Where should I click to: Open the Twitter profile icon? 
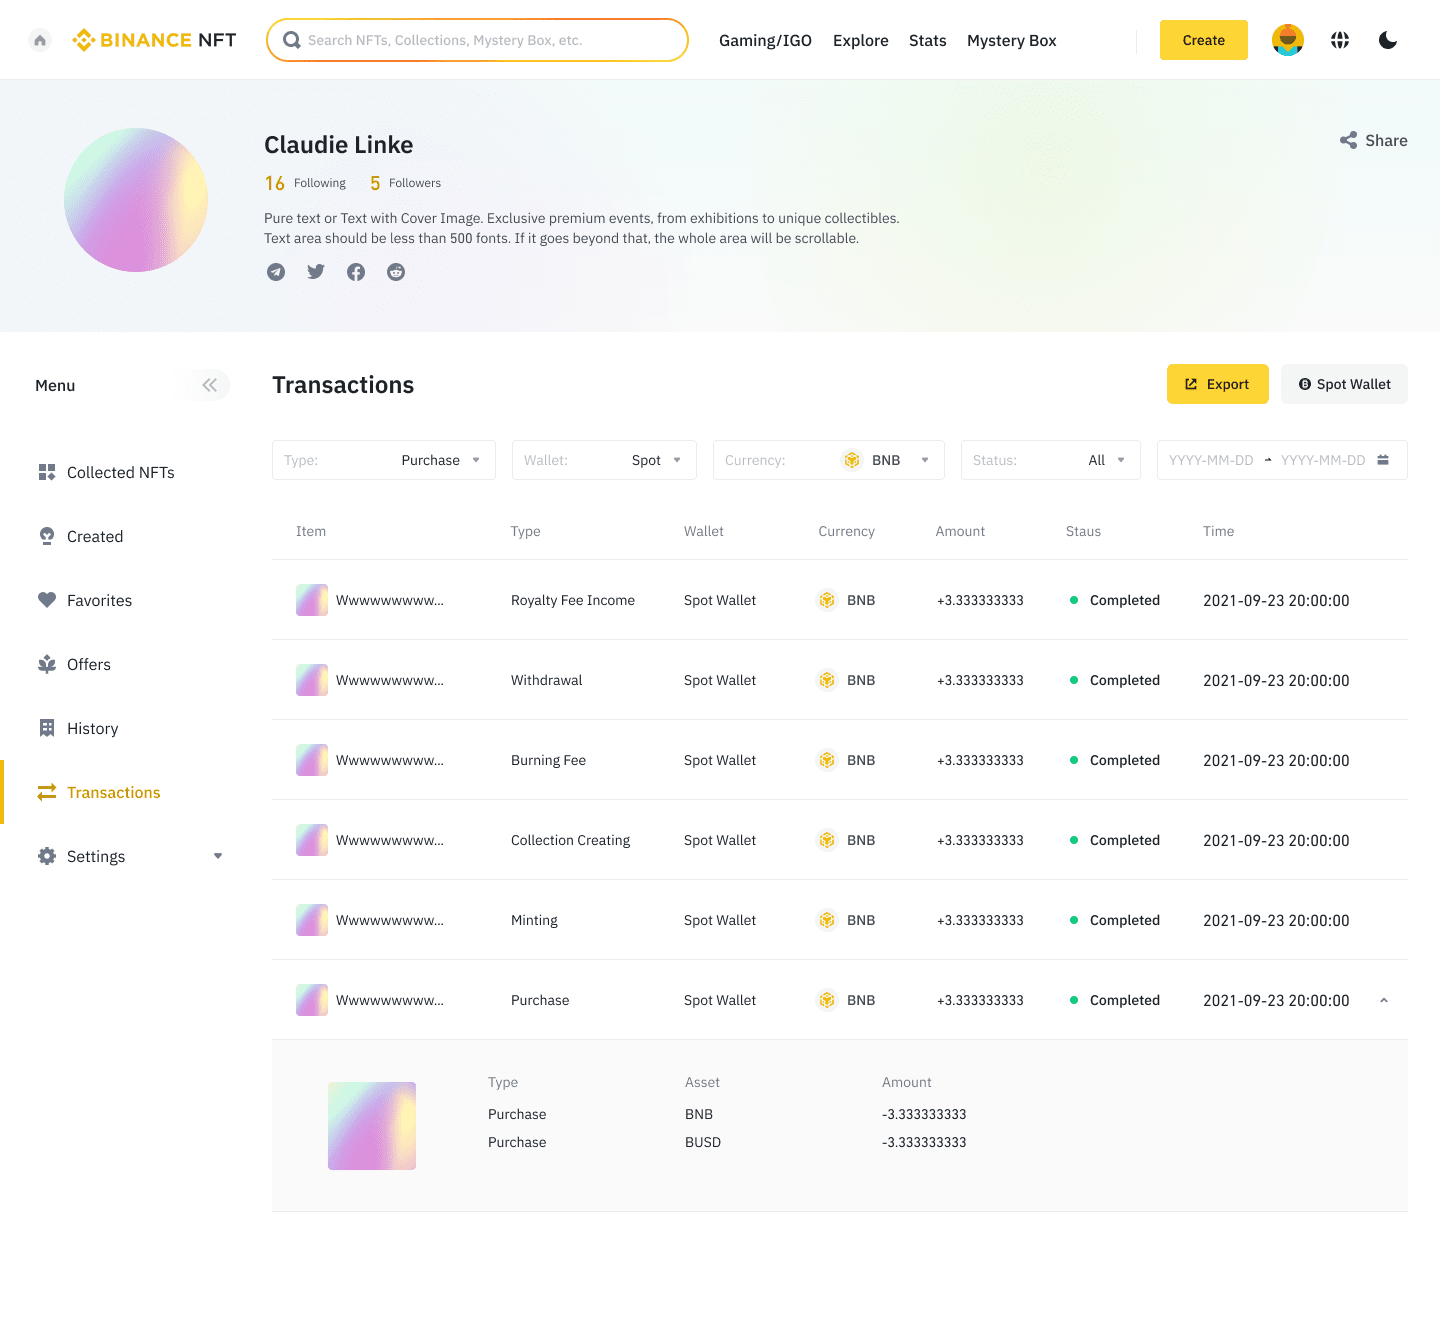tap(316, 272)
